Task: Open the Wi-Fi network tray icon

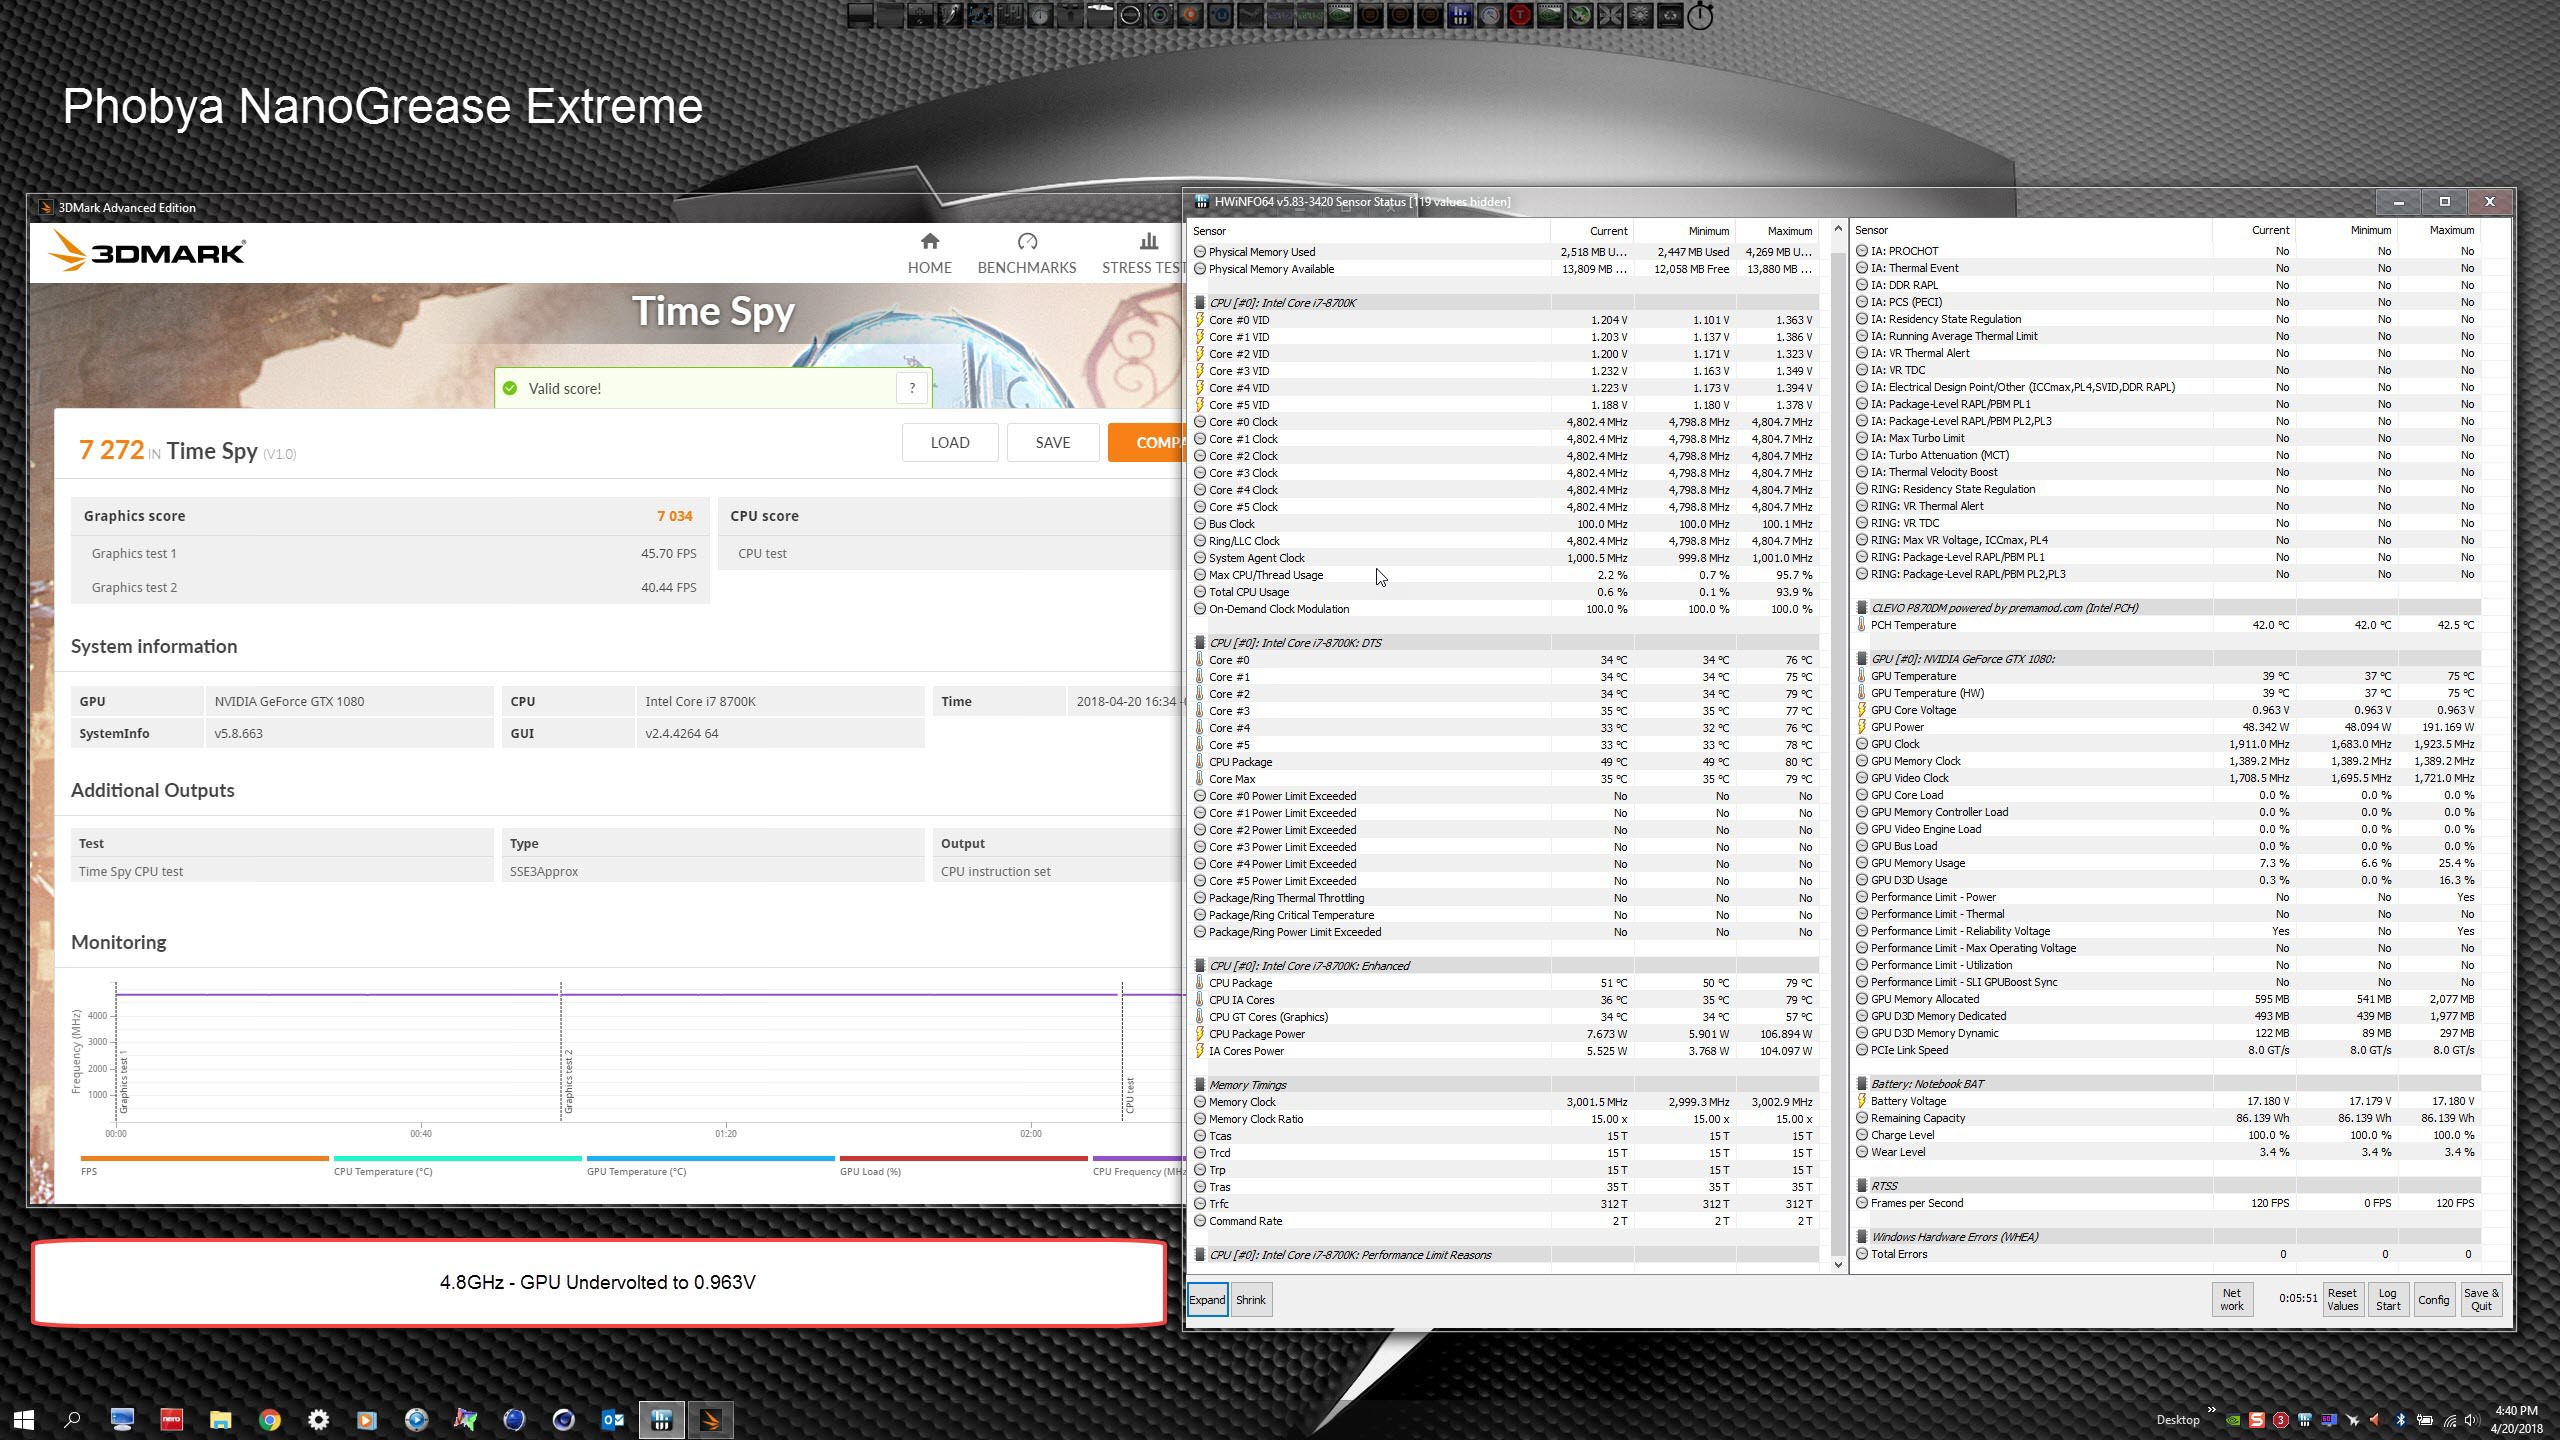Action: pos(2449,1420)
